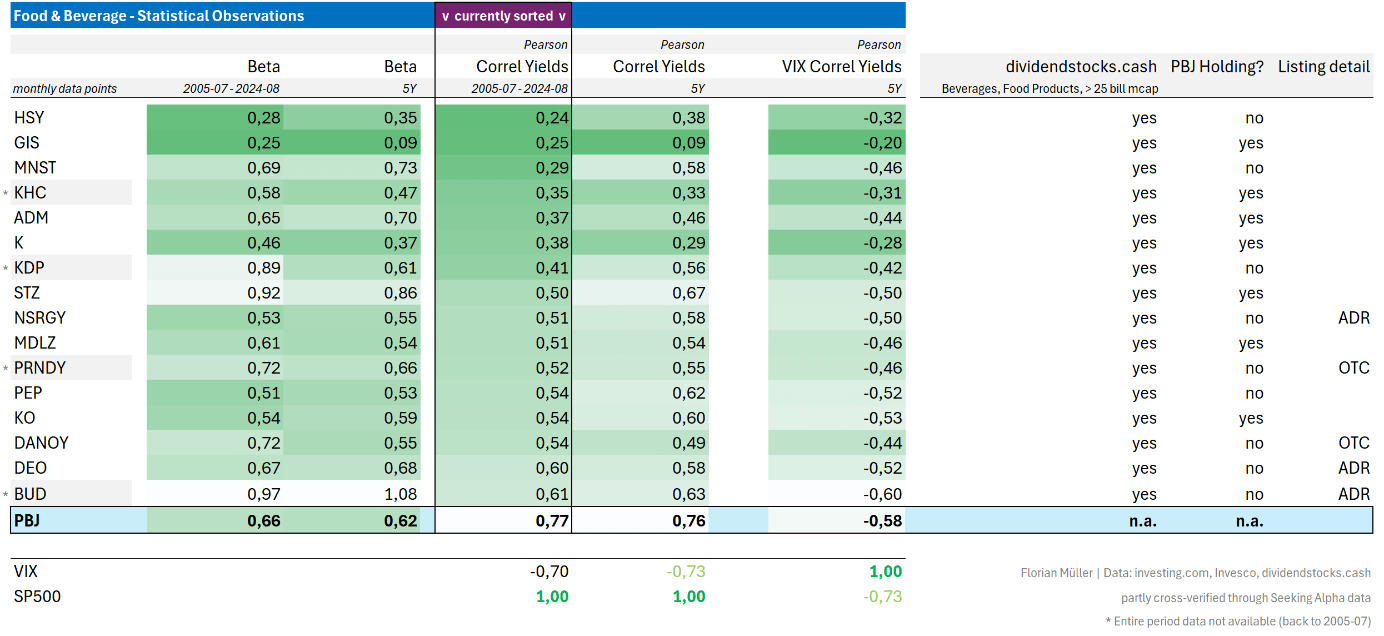Select HSY long-term Beta value 0,28
Viewport: 1384px width, 636px height.
point(264,118)
